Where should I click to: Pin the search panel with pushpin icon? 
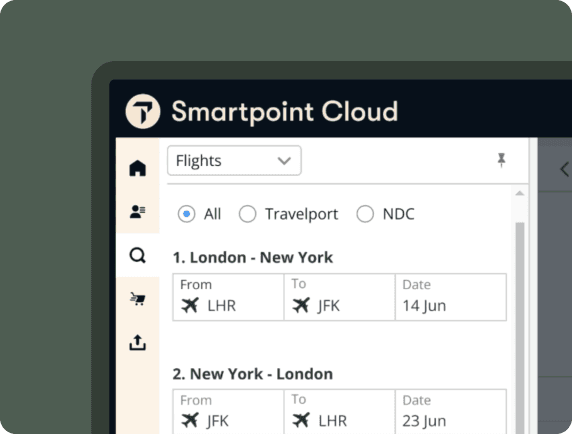tap(502, 160)
